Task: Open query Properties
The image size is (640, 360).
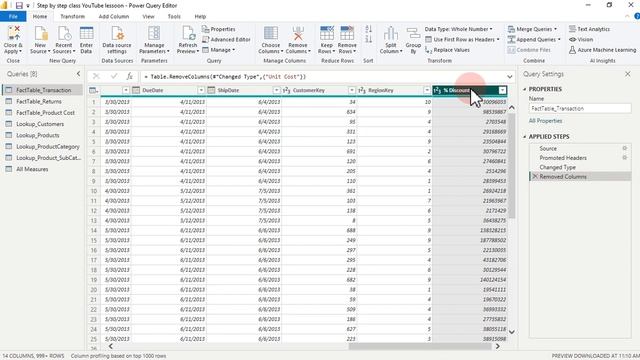Action: (219, 29)
